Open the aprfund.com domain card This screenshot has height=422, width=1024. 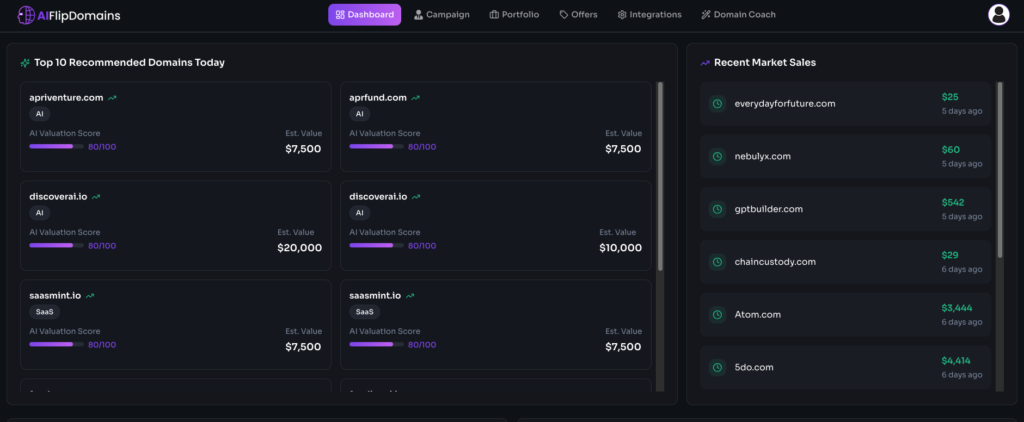(496, 127)
